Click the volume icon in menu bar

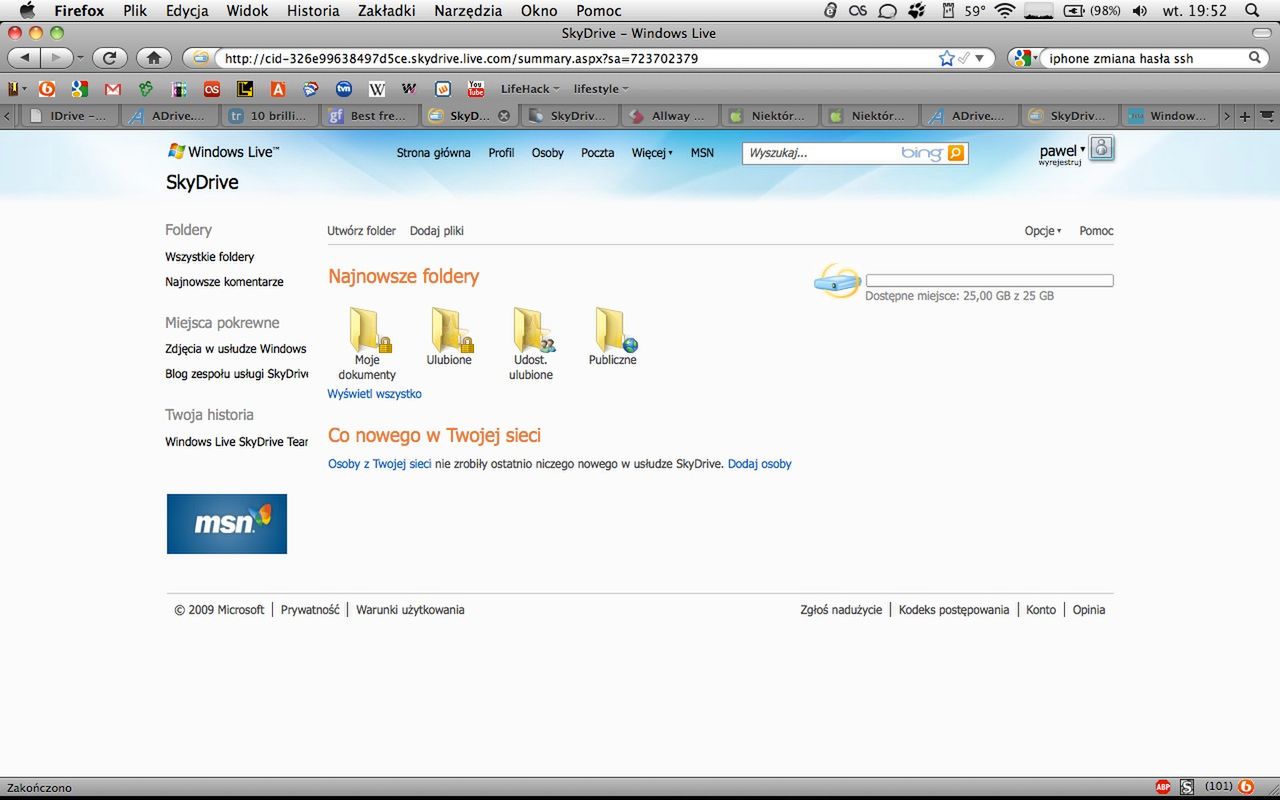coord(1140,11)
